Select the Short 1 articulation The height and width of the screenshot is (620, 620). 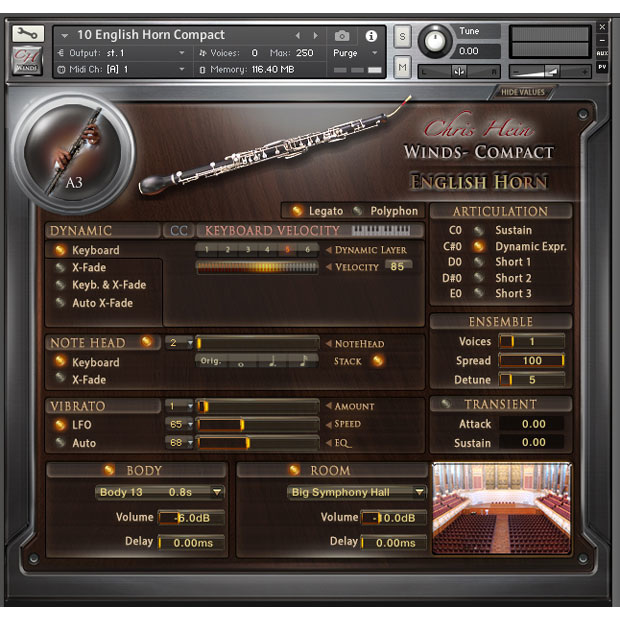[x=513, y=262]
